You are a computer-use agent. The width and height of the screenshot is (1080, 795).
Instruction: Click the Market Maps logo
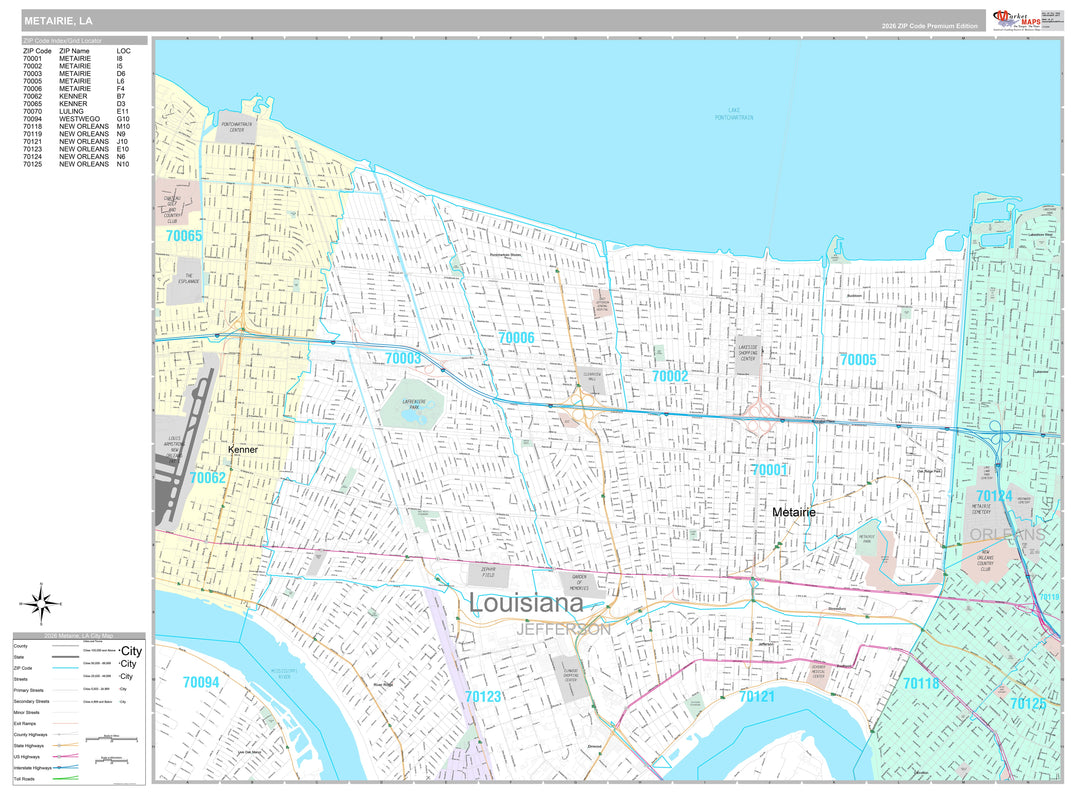click(x=1016, y=19)
